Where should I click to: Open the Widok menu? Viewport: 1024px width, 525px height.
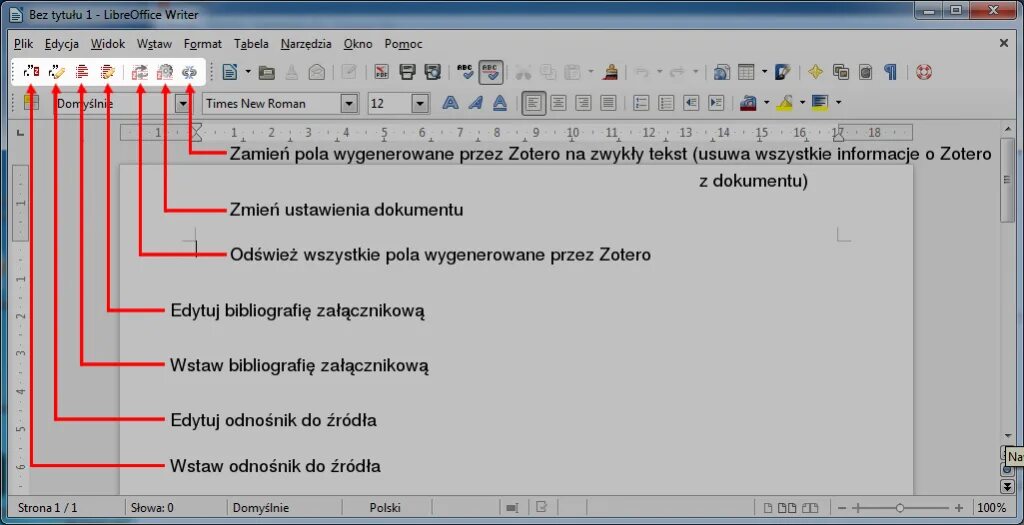click(108, 44)
